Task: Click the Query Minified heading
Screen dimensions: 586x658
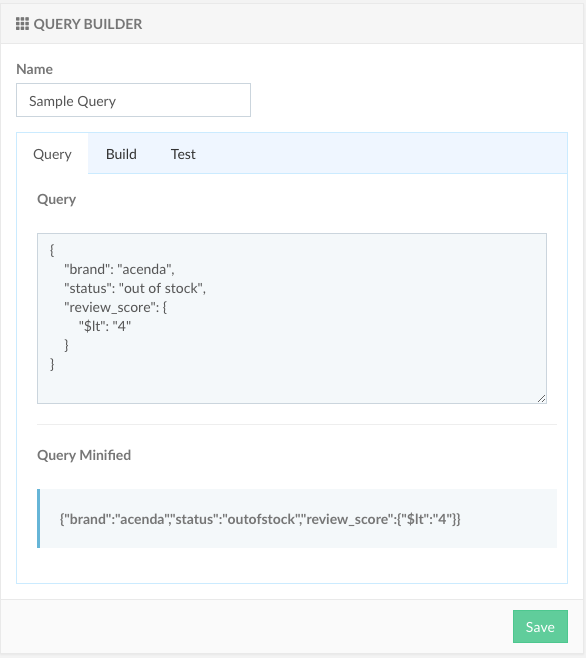Action: 84,455
